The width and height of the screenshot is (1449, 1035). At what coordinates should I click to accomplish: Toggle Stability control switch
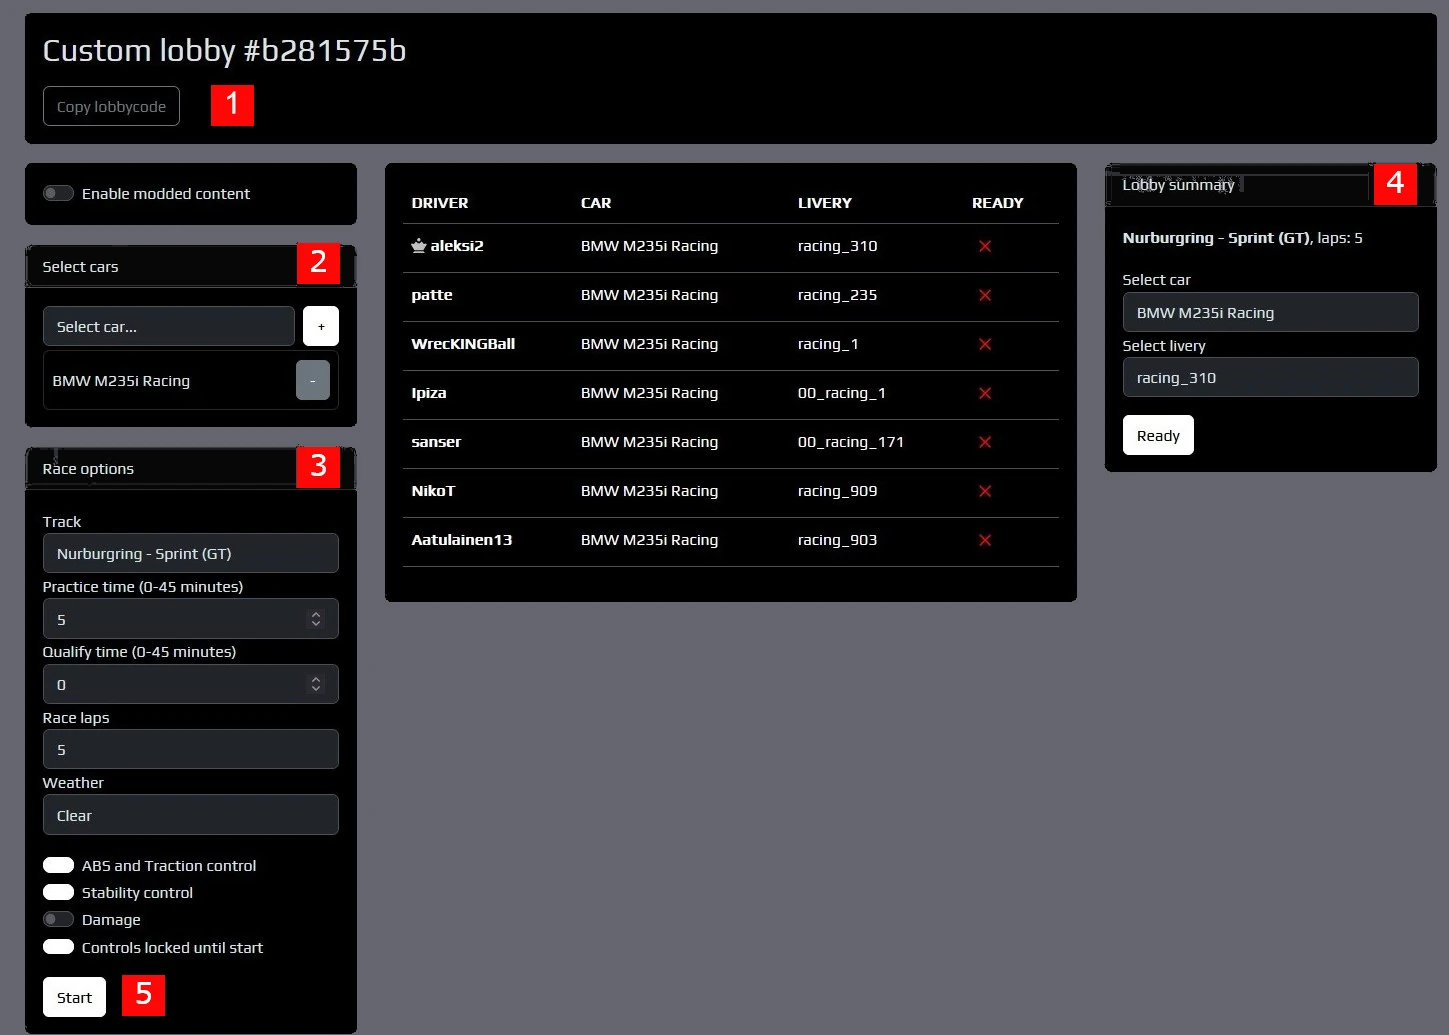pos(58,892)
